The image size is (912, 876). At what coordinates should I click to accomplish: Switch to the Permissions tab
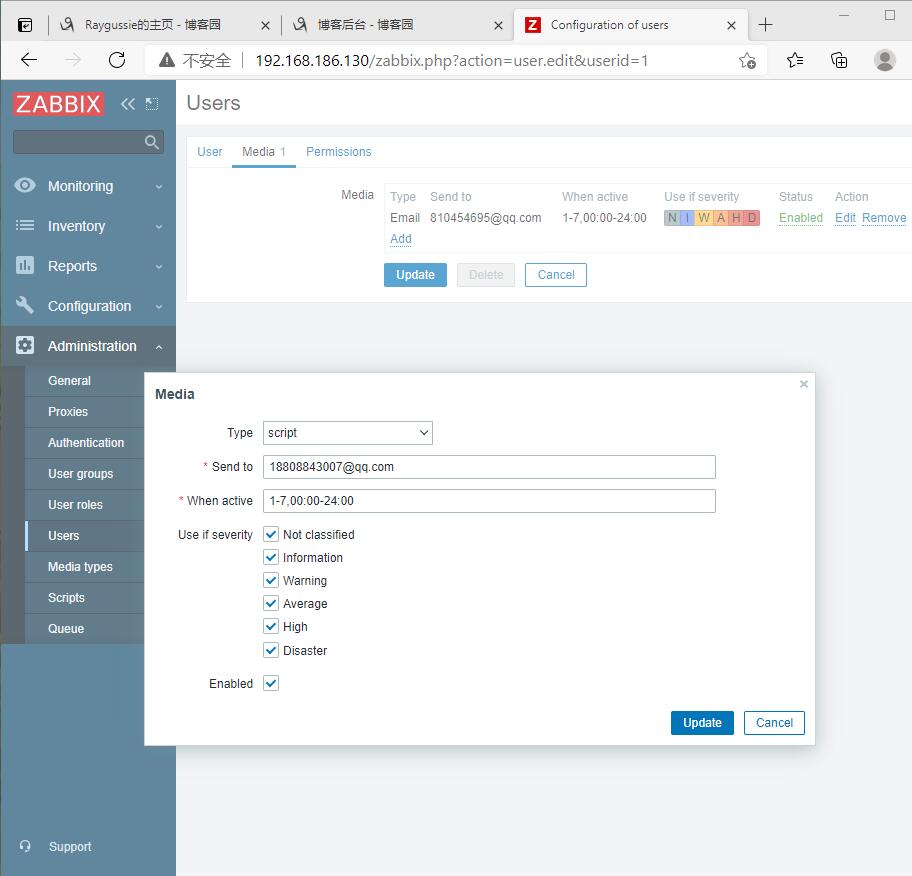click(x=339, y=152)
